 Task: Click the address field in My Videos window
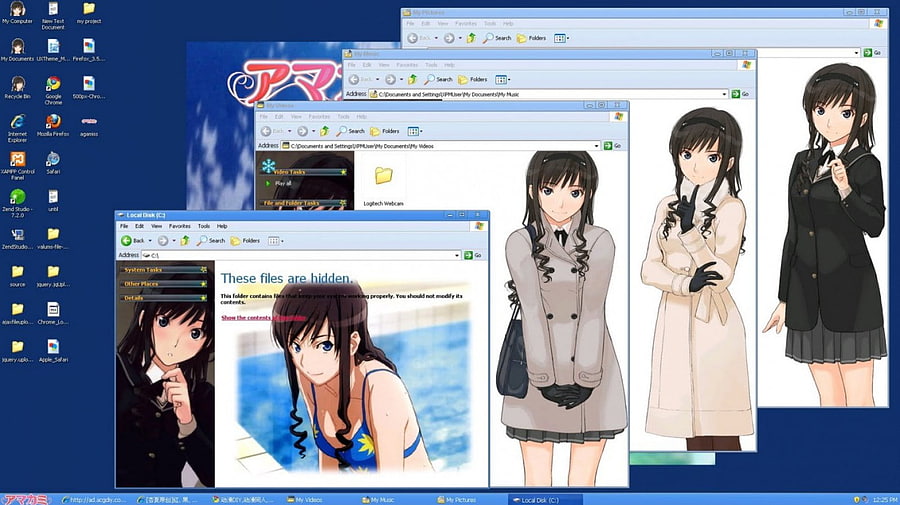(441, 146)
